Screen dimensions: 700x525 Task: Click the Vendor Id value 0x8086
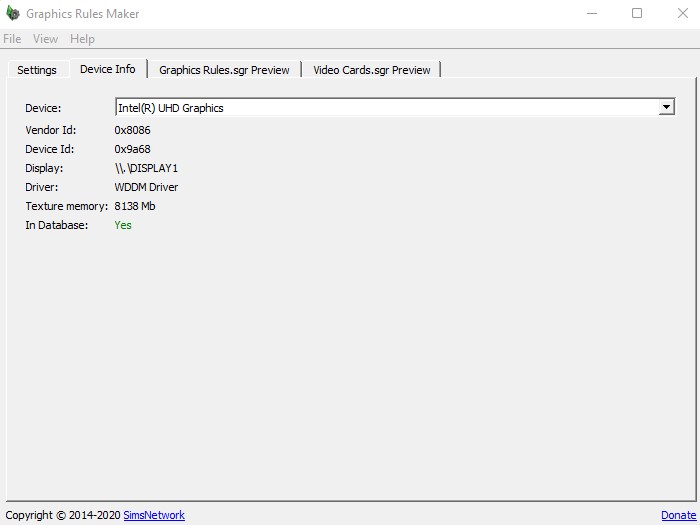(x=132, y=130)
